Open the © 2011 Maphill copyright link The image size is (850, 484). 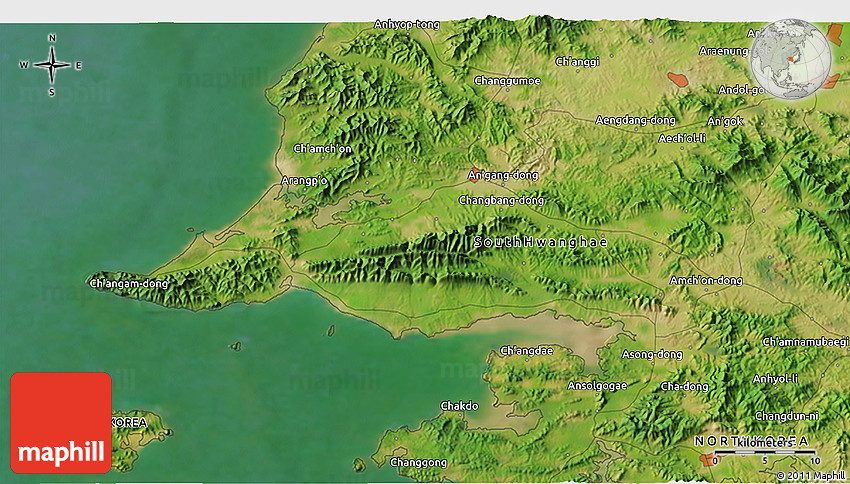[x=811, y=476]
